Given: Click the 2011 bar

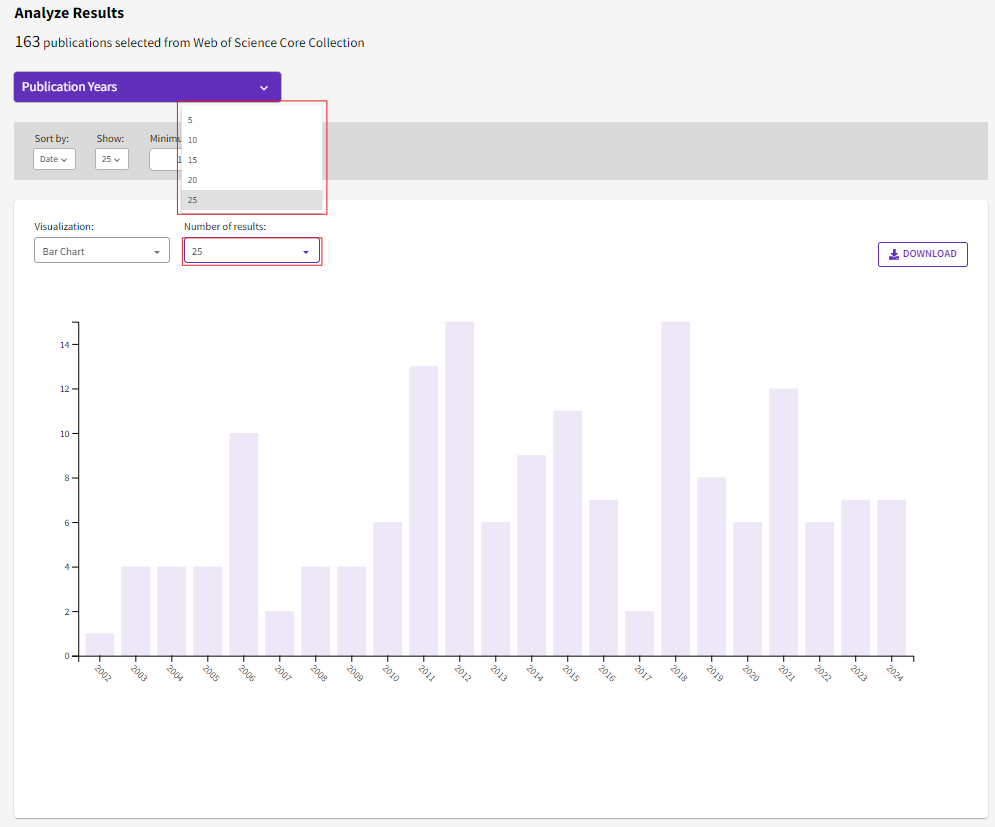Looking at the screenshot, I should point(424,511).
